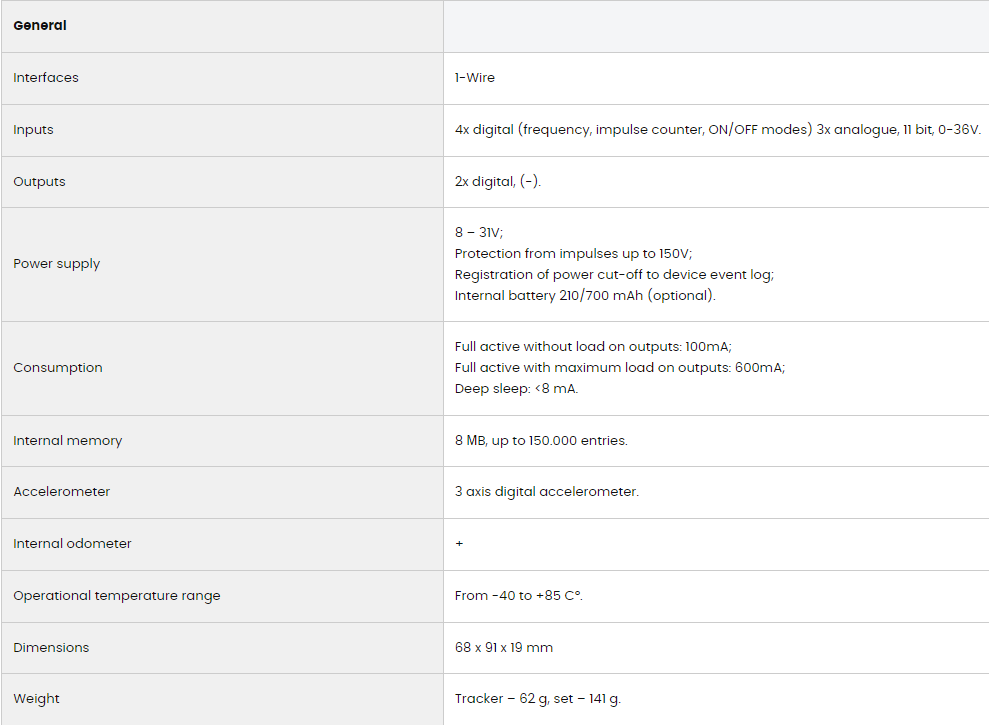Viewport: 989px width, 725px height.
Task: Select the Interfaces row label
Action: (x=46, y=77)
